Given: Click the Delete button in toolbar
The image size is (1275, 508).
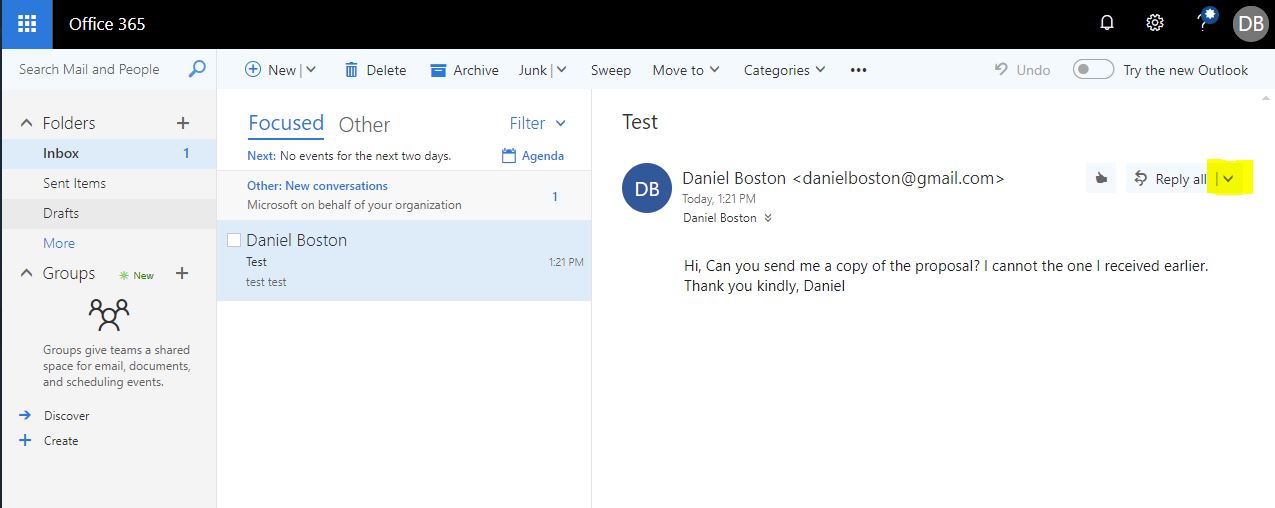Looking at the screenshot, I should click(375, 70).
